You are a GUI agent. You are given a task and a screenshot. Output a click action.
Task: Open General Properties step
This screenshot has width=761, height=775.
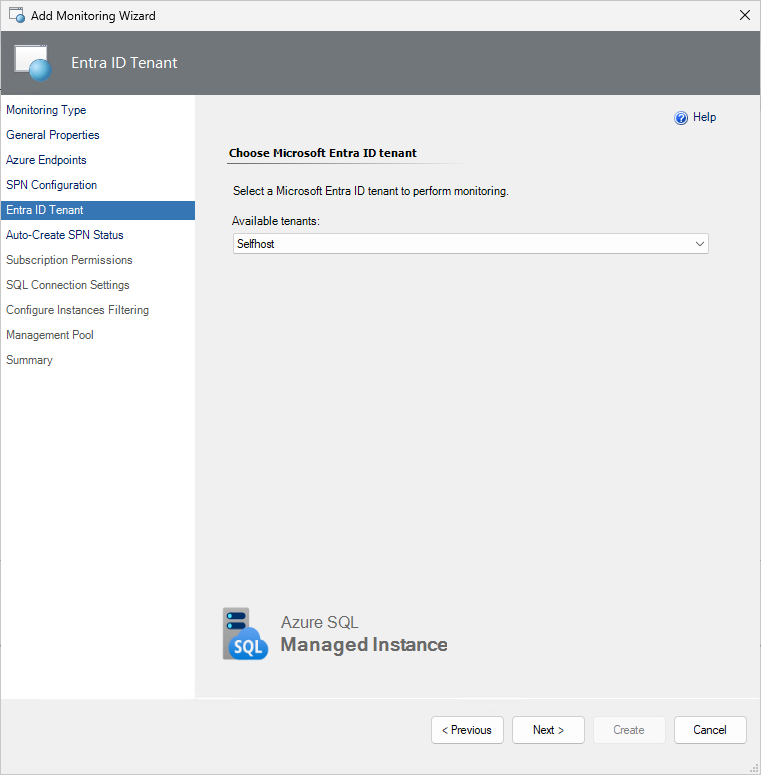click(52, 135)
